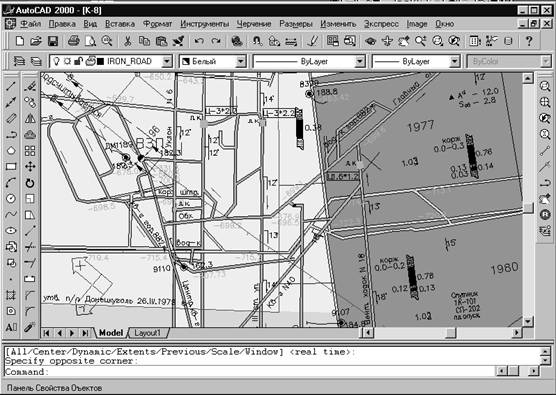Image resolution: width=556 pixels, height=395 pixels.
Task: Select the Move tool icon
Action: click(30, 167)
